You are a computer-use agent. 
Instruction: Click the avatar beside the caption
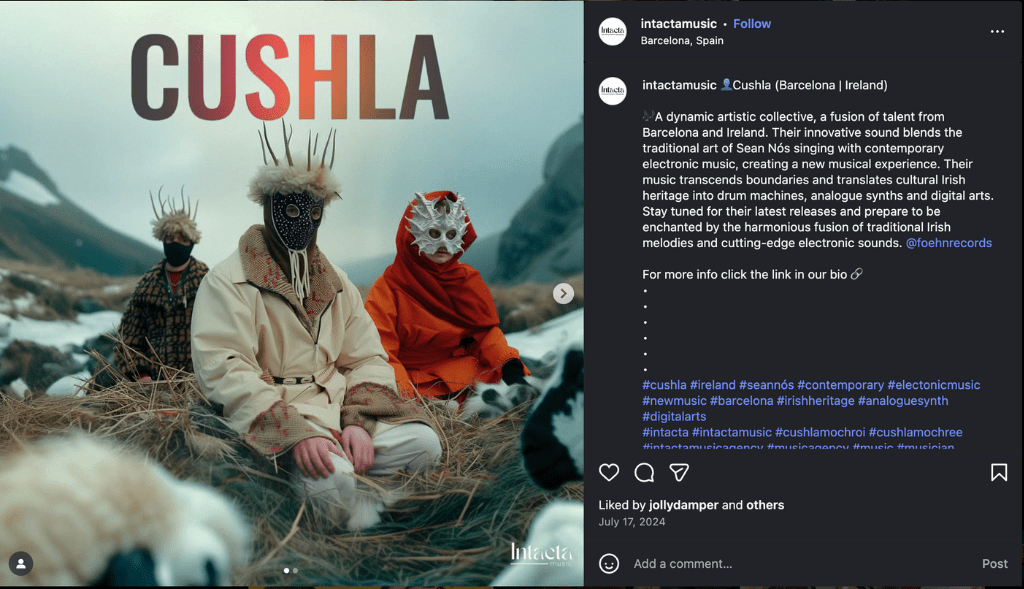(613, 91)
